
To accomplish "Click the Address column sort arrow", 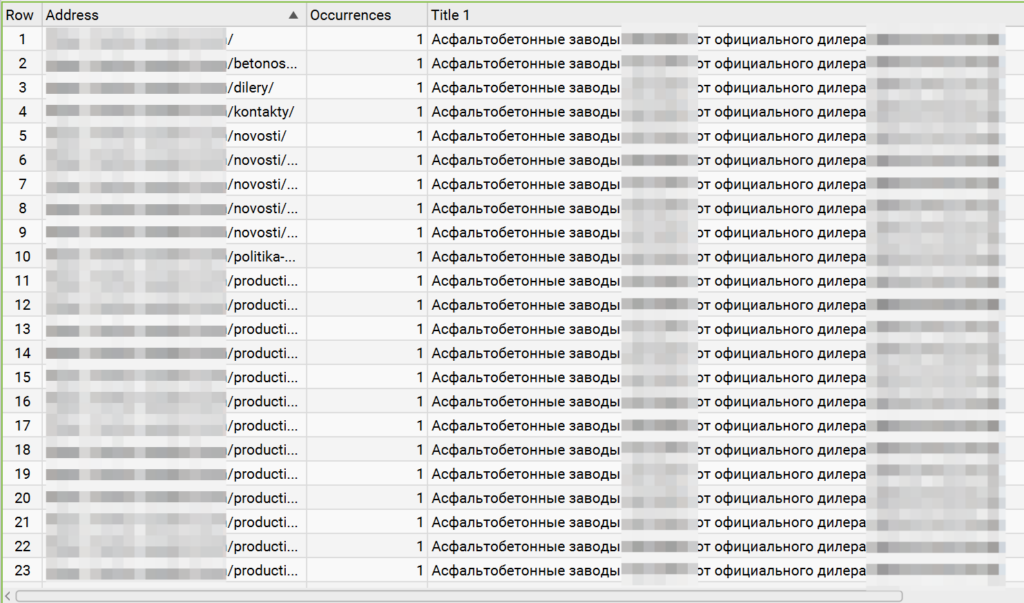I will (293, 16).
